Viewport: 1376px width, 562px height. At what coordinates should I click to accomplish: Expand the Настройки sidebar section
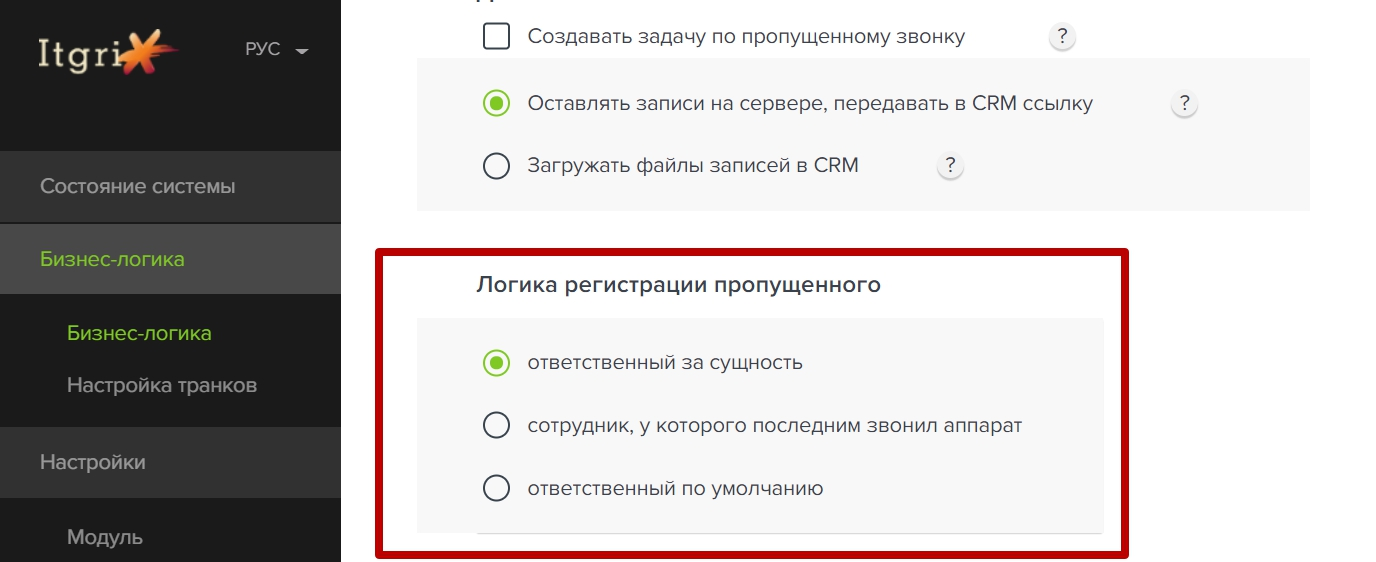pos(170,463)
